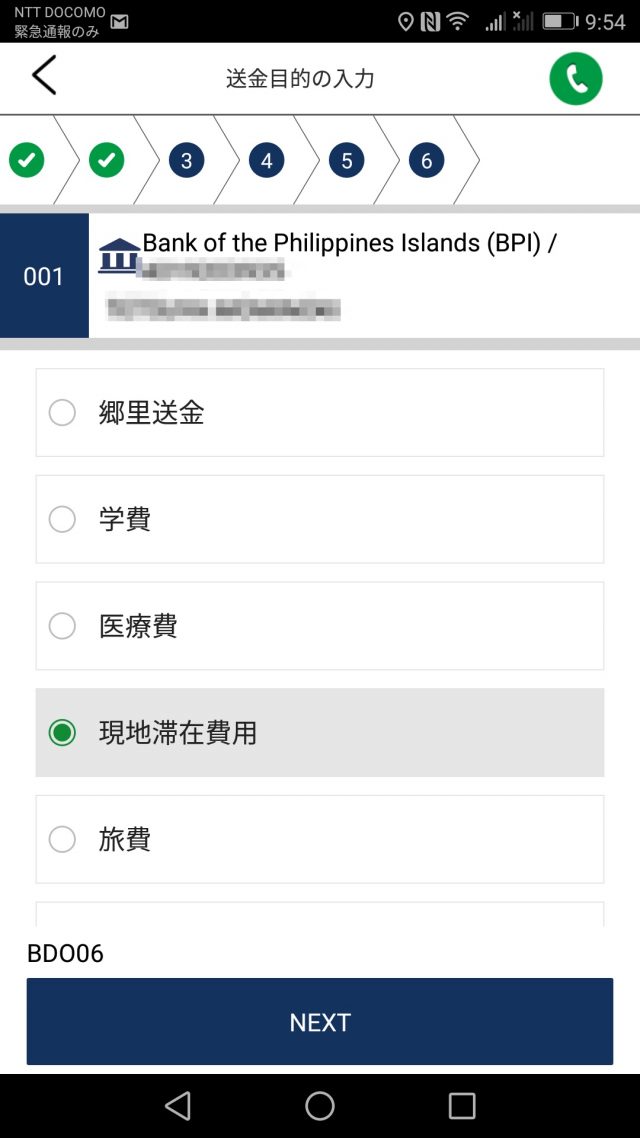Go to step 3 in progress bar
Viewport: 640px width, 1138px height.
tap(187, 160)
